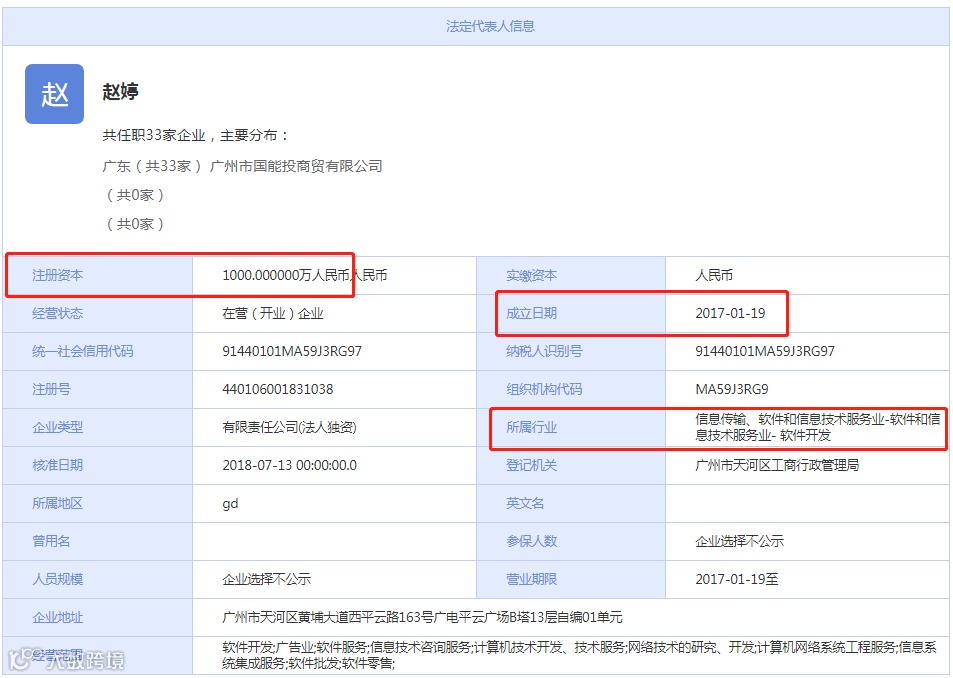Image resolution: width=953 pixels, height=678 pixels.
Task: Select 有限责任公司(法人独资) value
Action: pos(289,427)
